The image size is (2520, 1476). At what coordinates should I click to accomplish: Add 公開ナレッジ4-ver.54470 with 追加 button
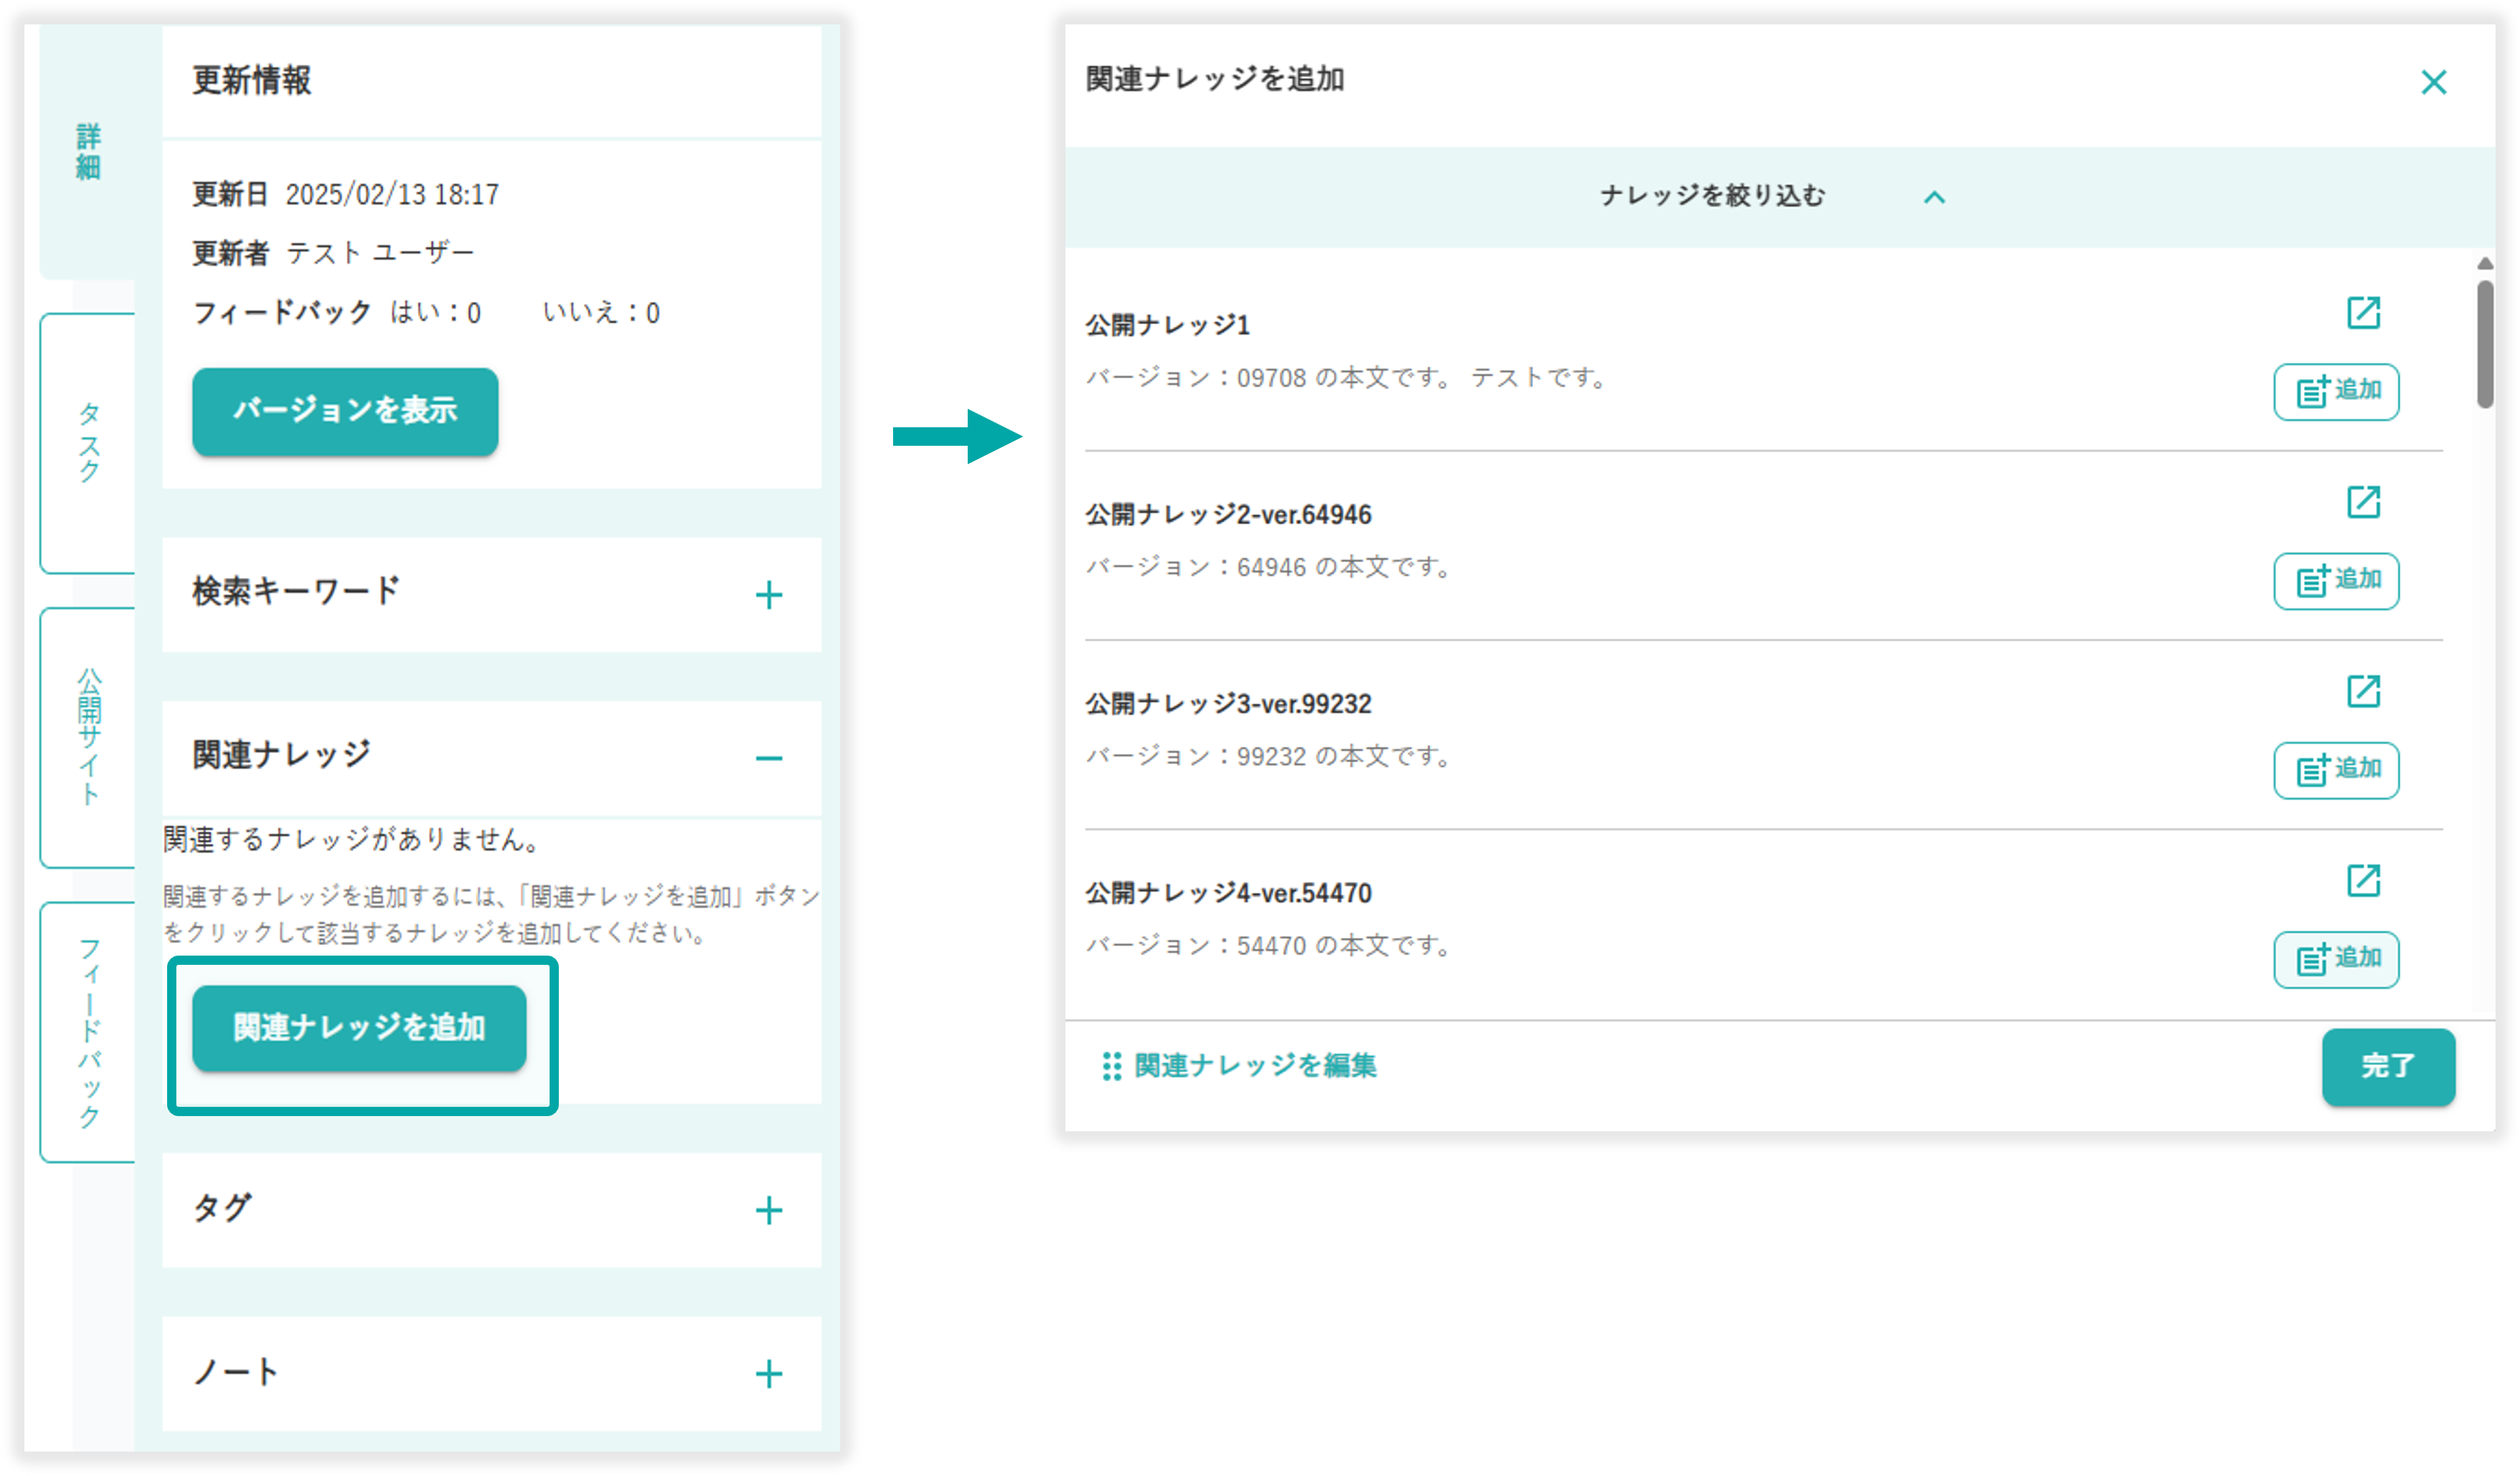tap(2336, 959)
